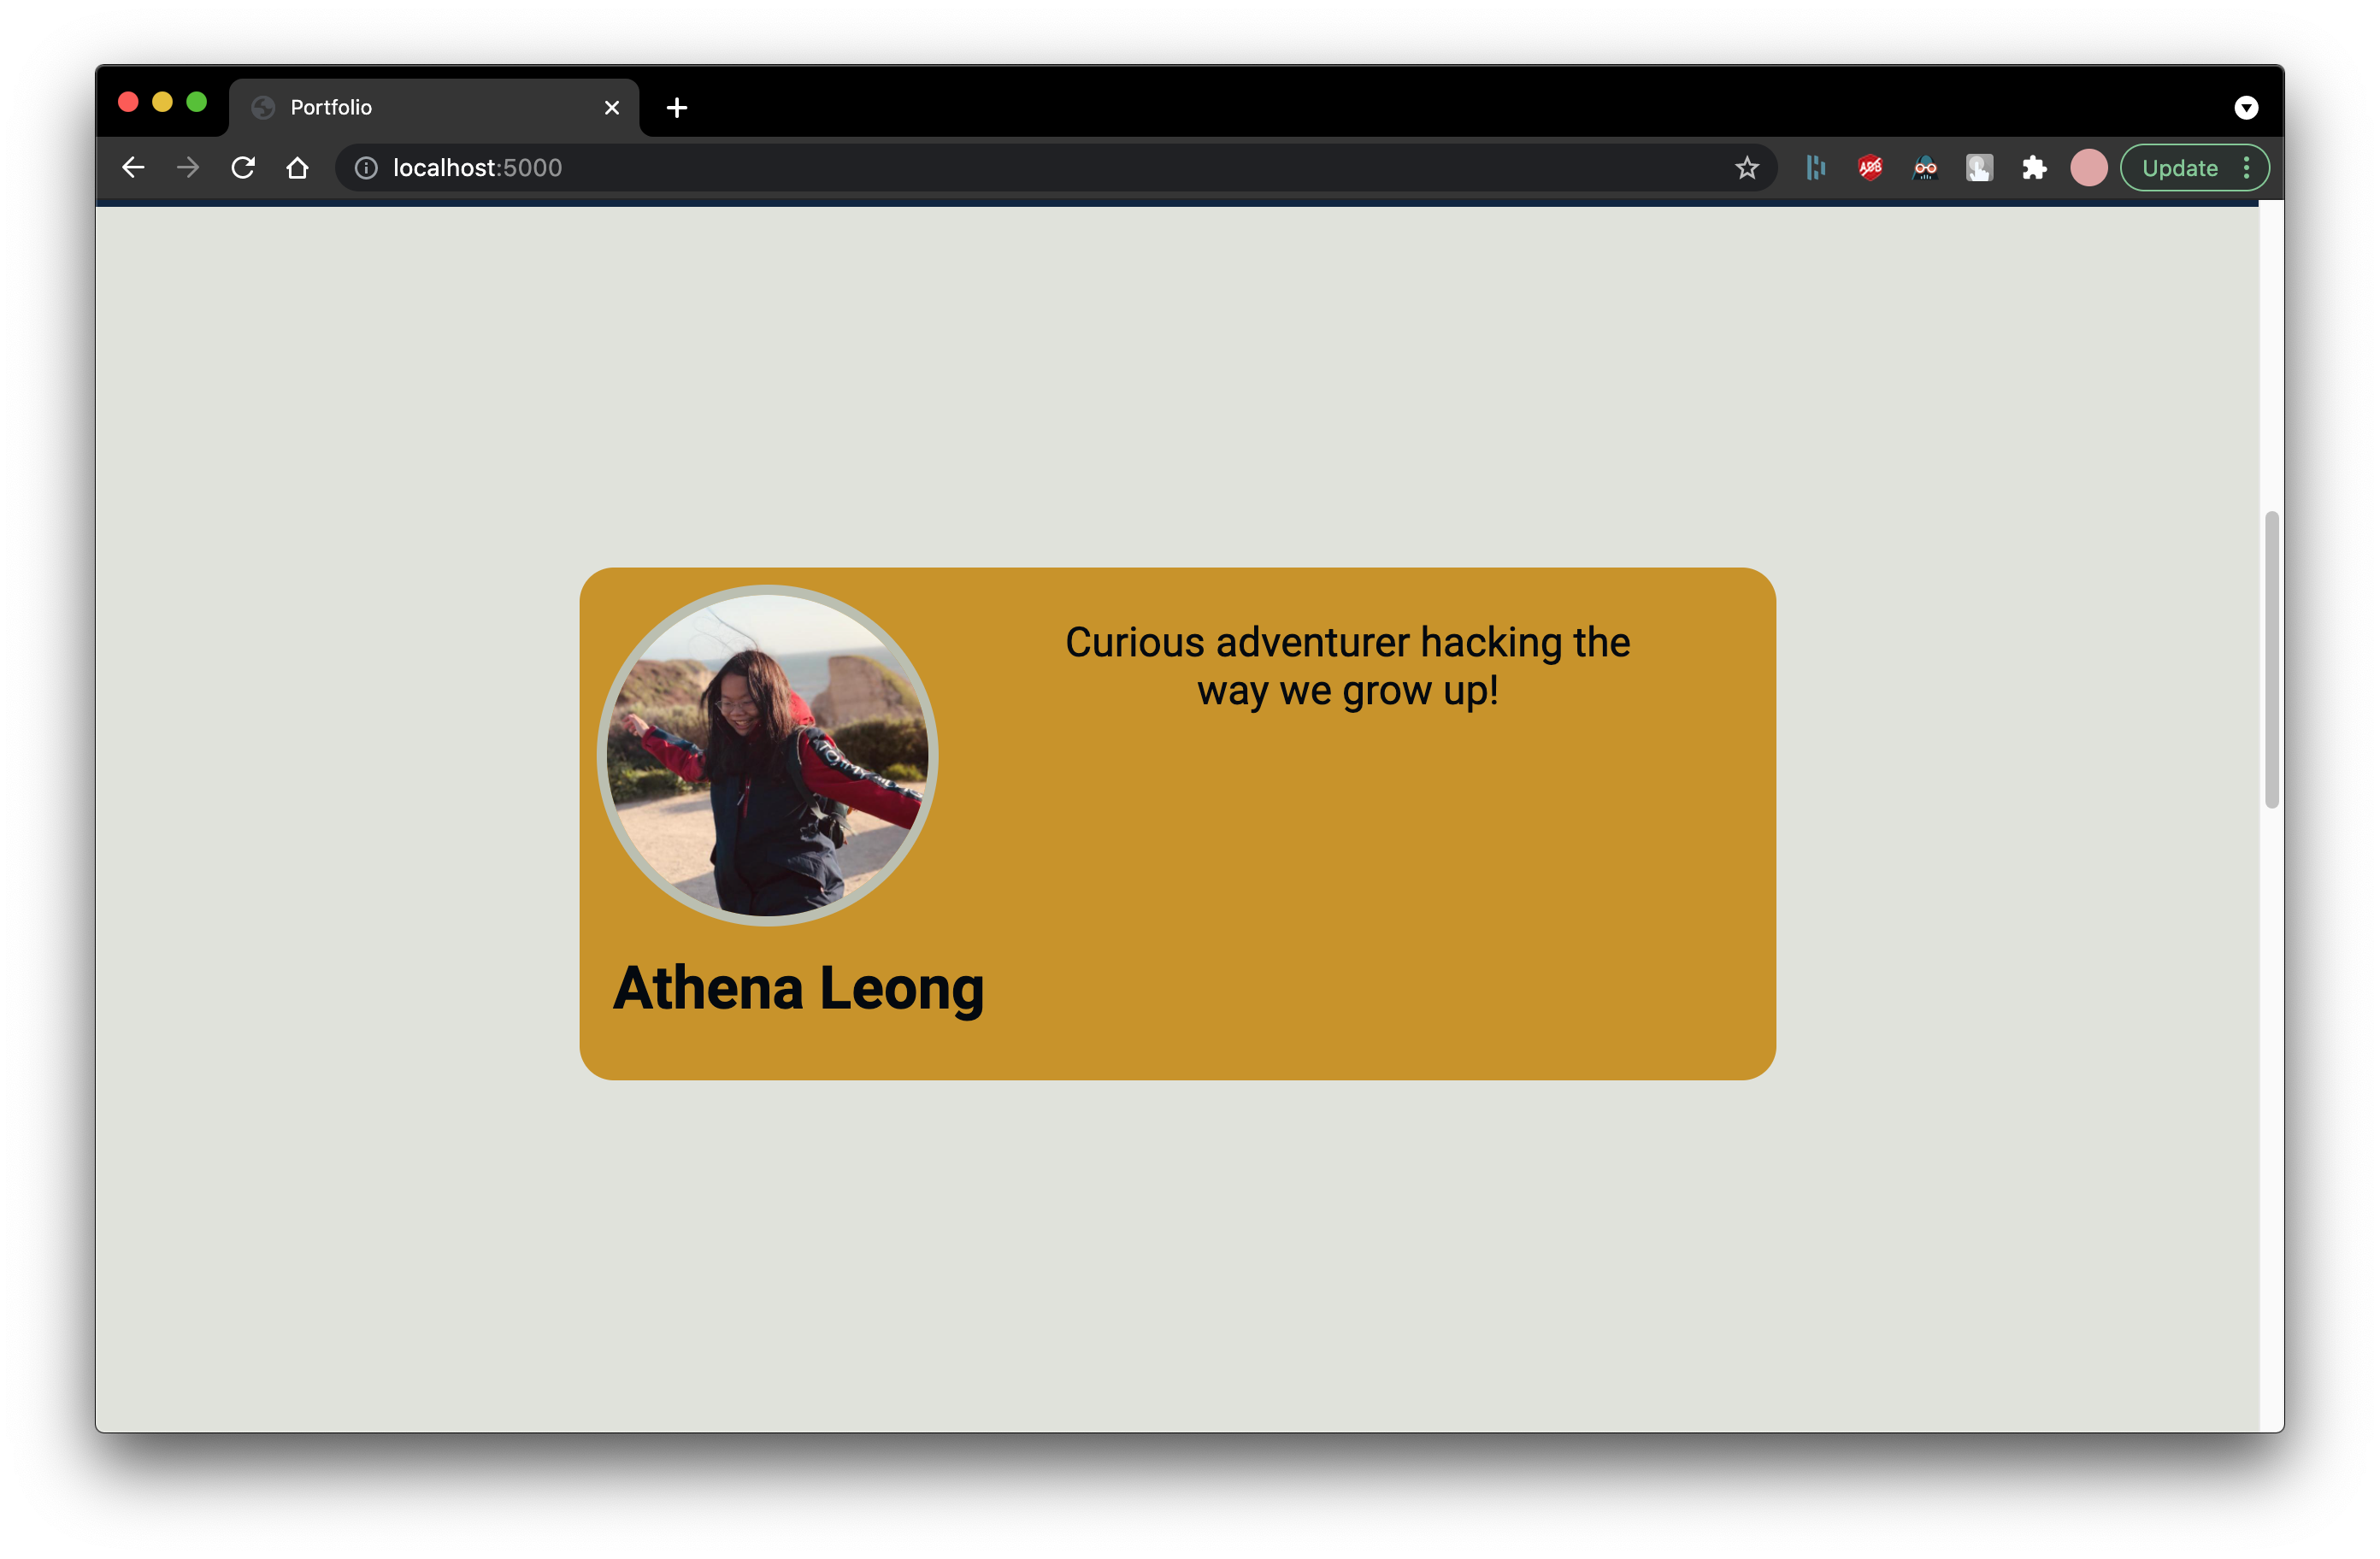Reload the localhost page
The height and width of the screenshot is (1559, 2380).
243,168
